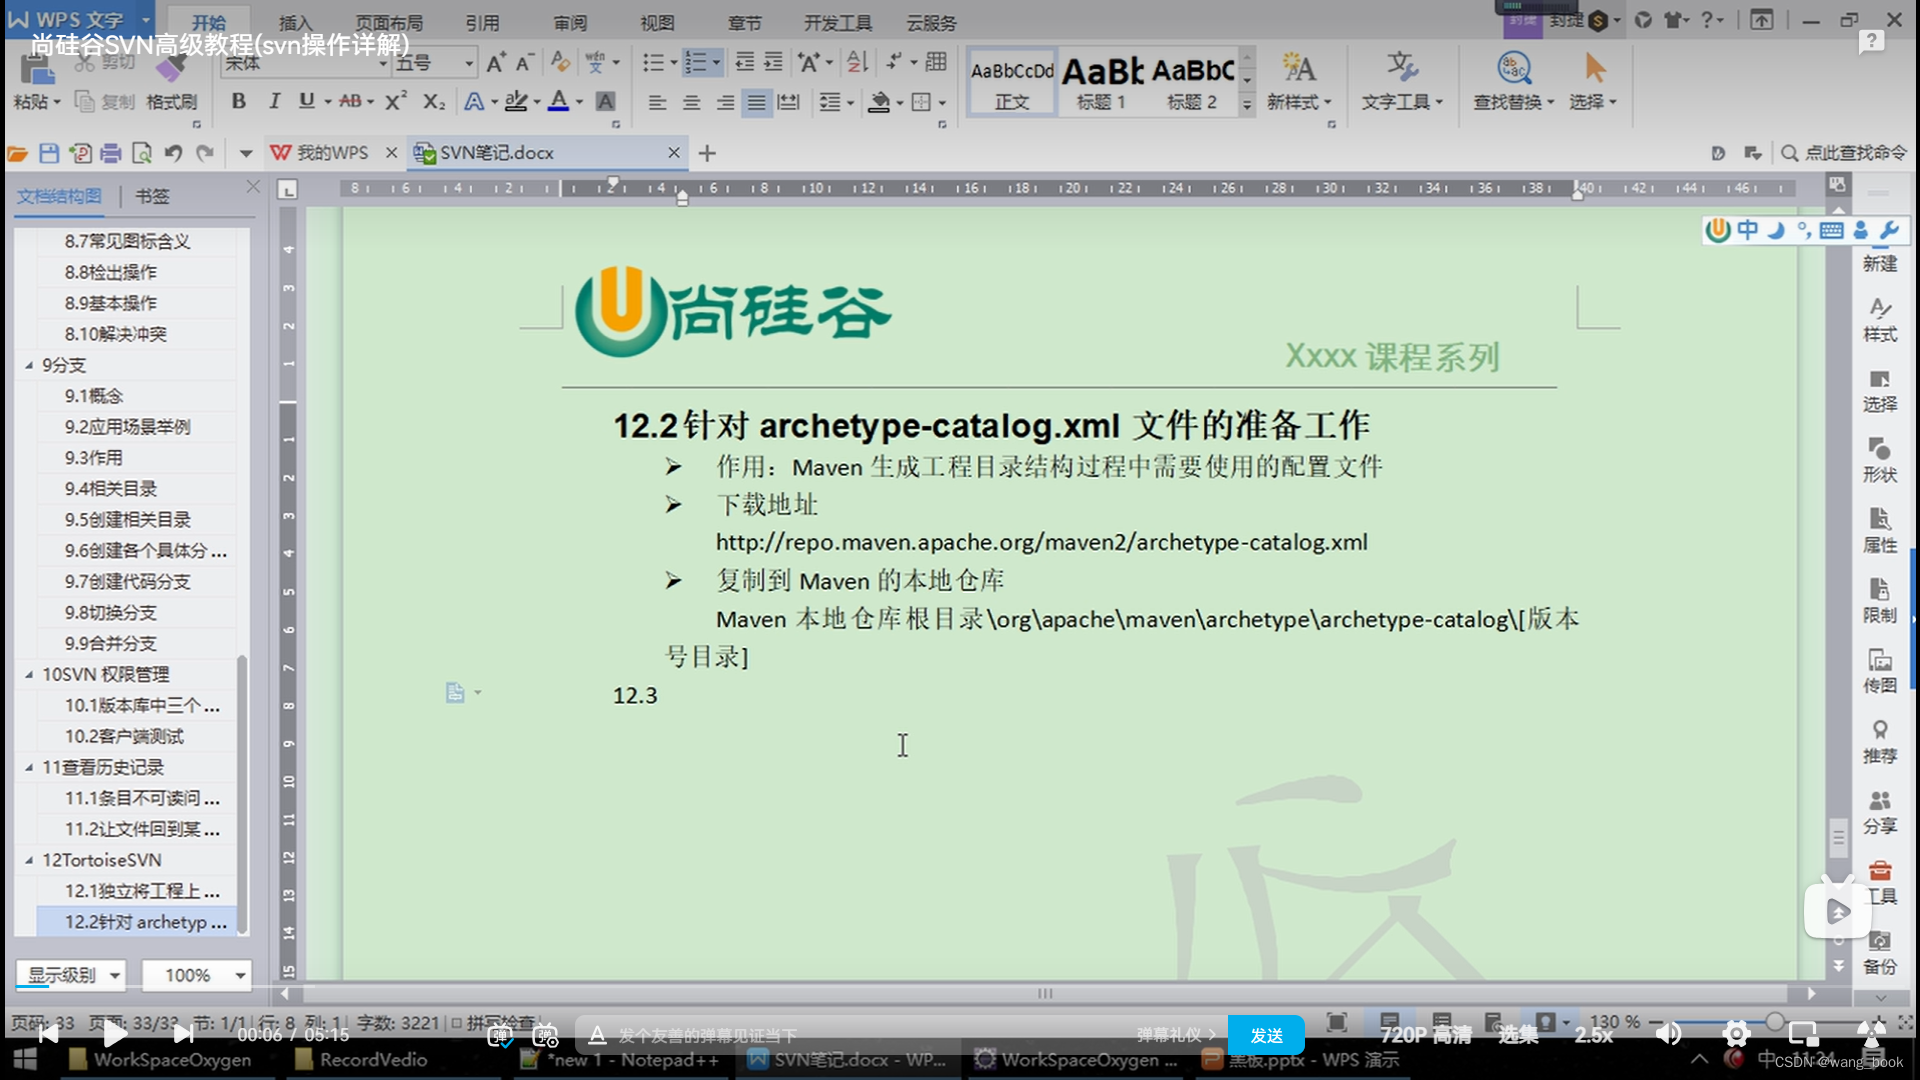1920x1080 pixels.
Task: Open the 100% zoom dropdown in outline panel
Action: tap(196, 975)
